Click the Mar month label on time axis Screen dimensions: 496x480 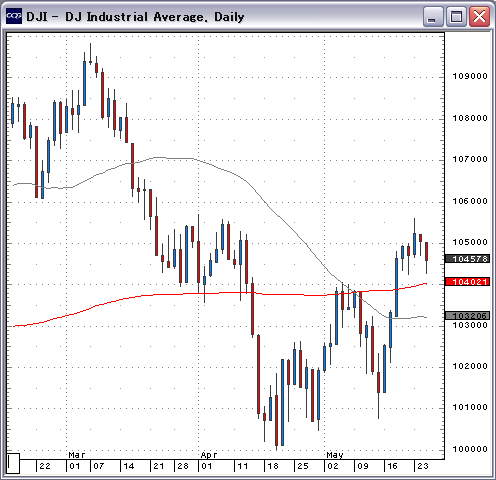pyautogui.click(x=77, y=455)
